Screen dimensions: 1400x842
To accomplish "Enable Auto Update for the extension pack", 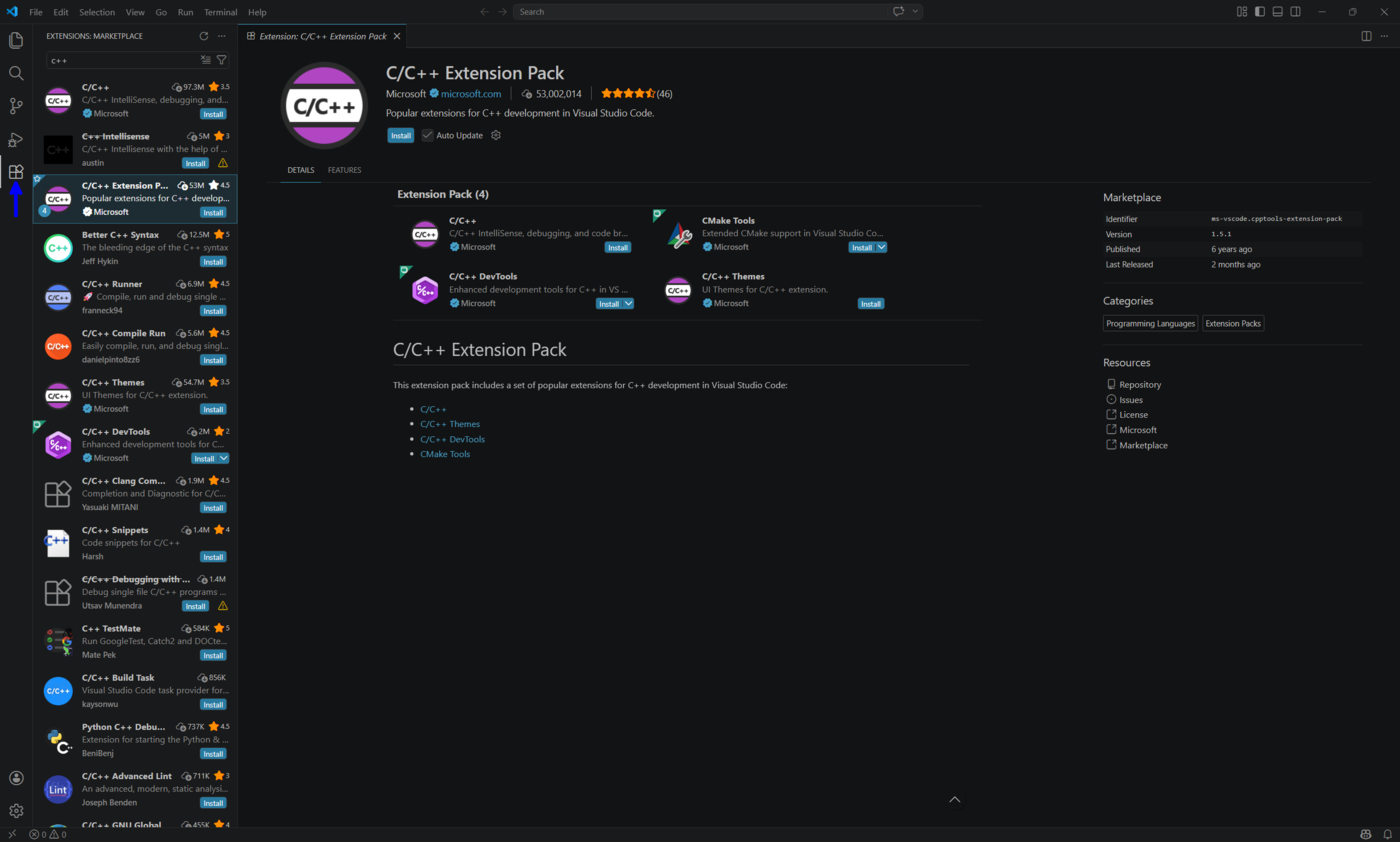I will pyautogui.click(x=427, y=134).
